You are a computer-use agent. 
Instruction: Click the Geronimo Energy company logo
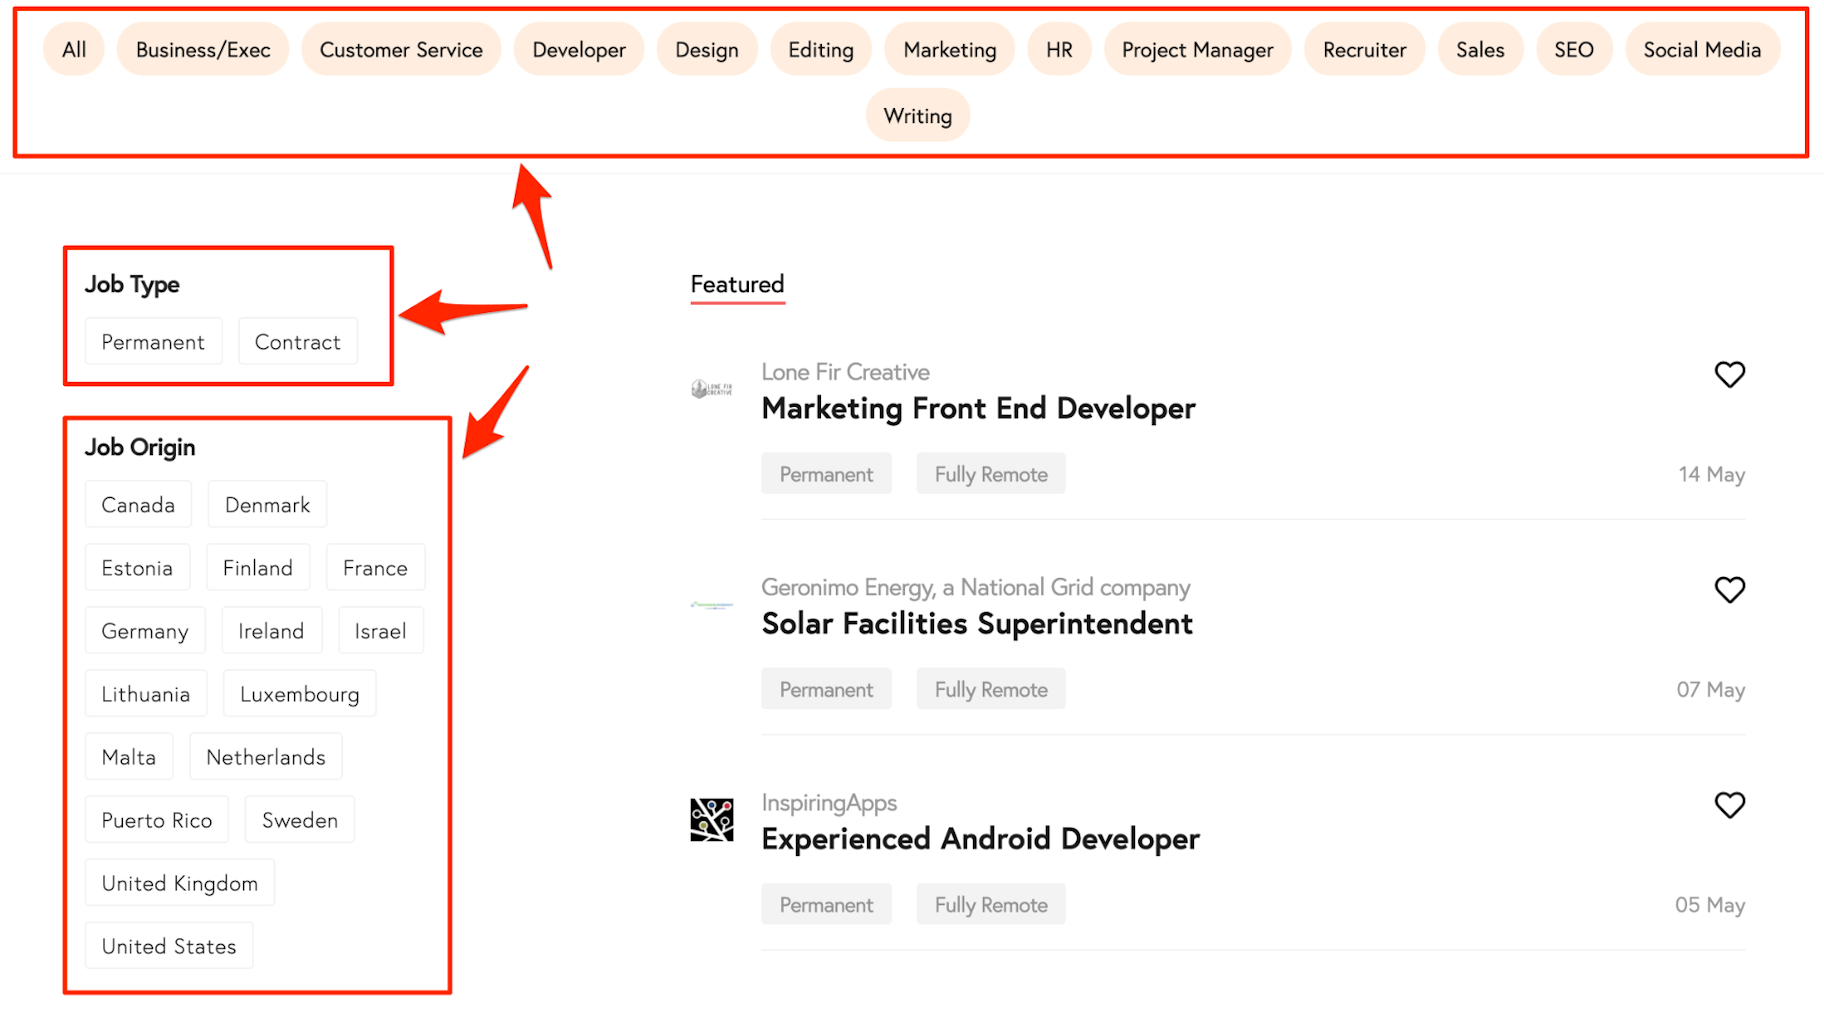click(712, 605)
